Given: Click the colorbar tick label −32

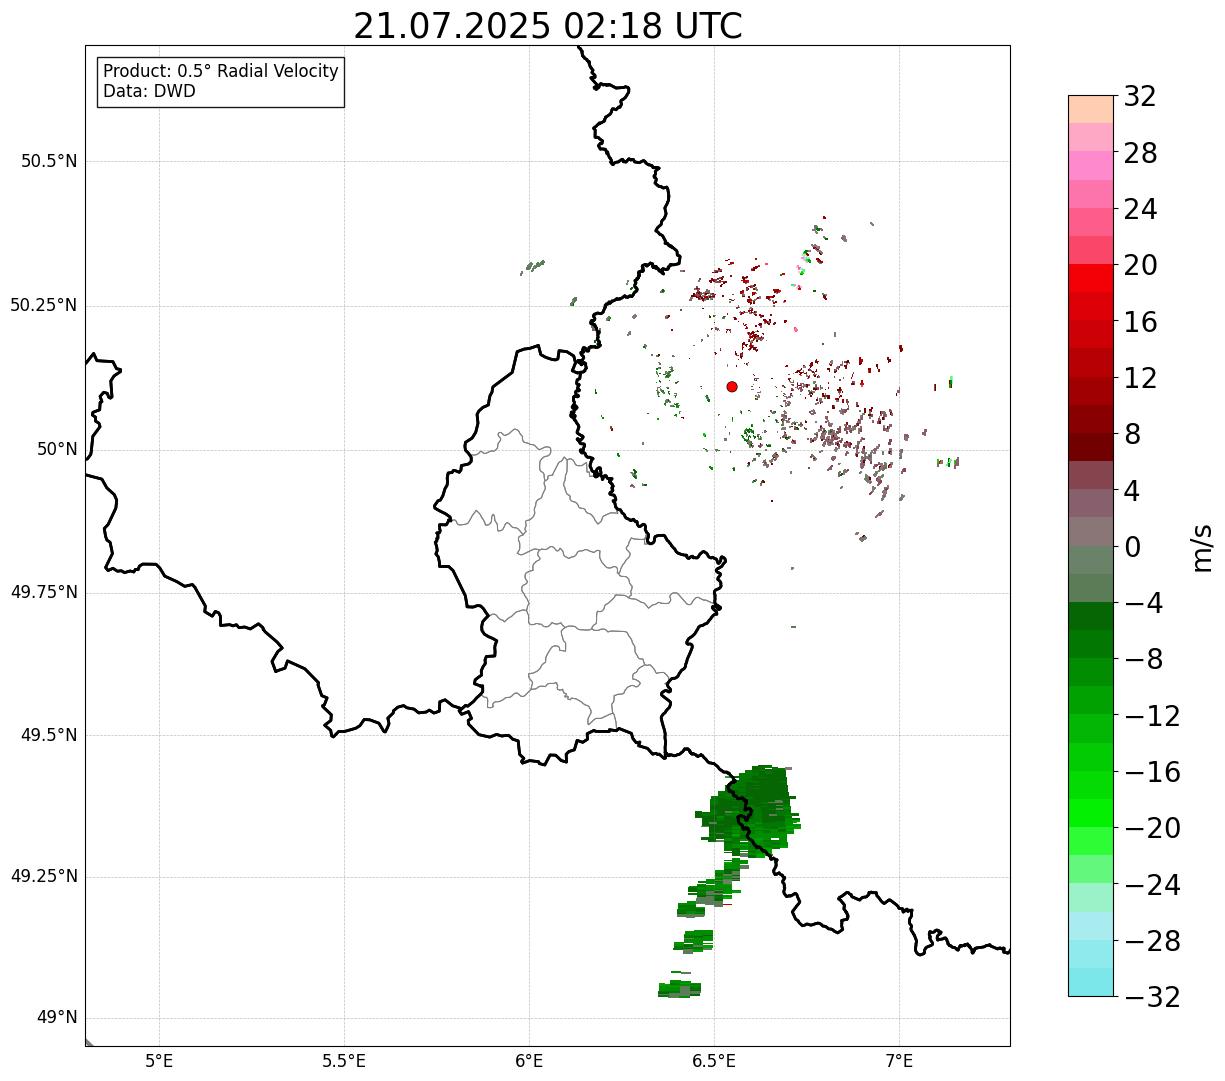Looking at the screenshot, I should tap(1152, 997).
